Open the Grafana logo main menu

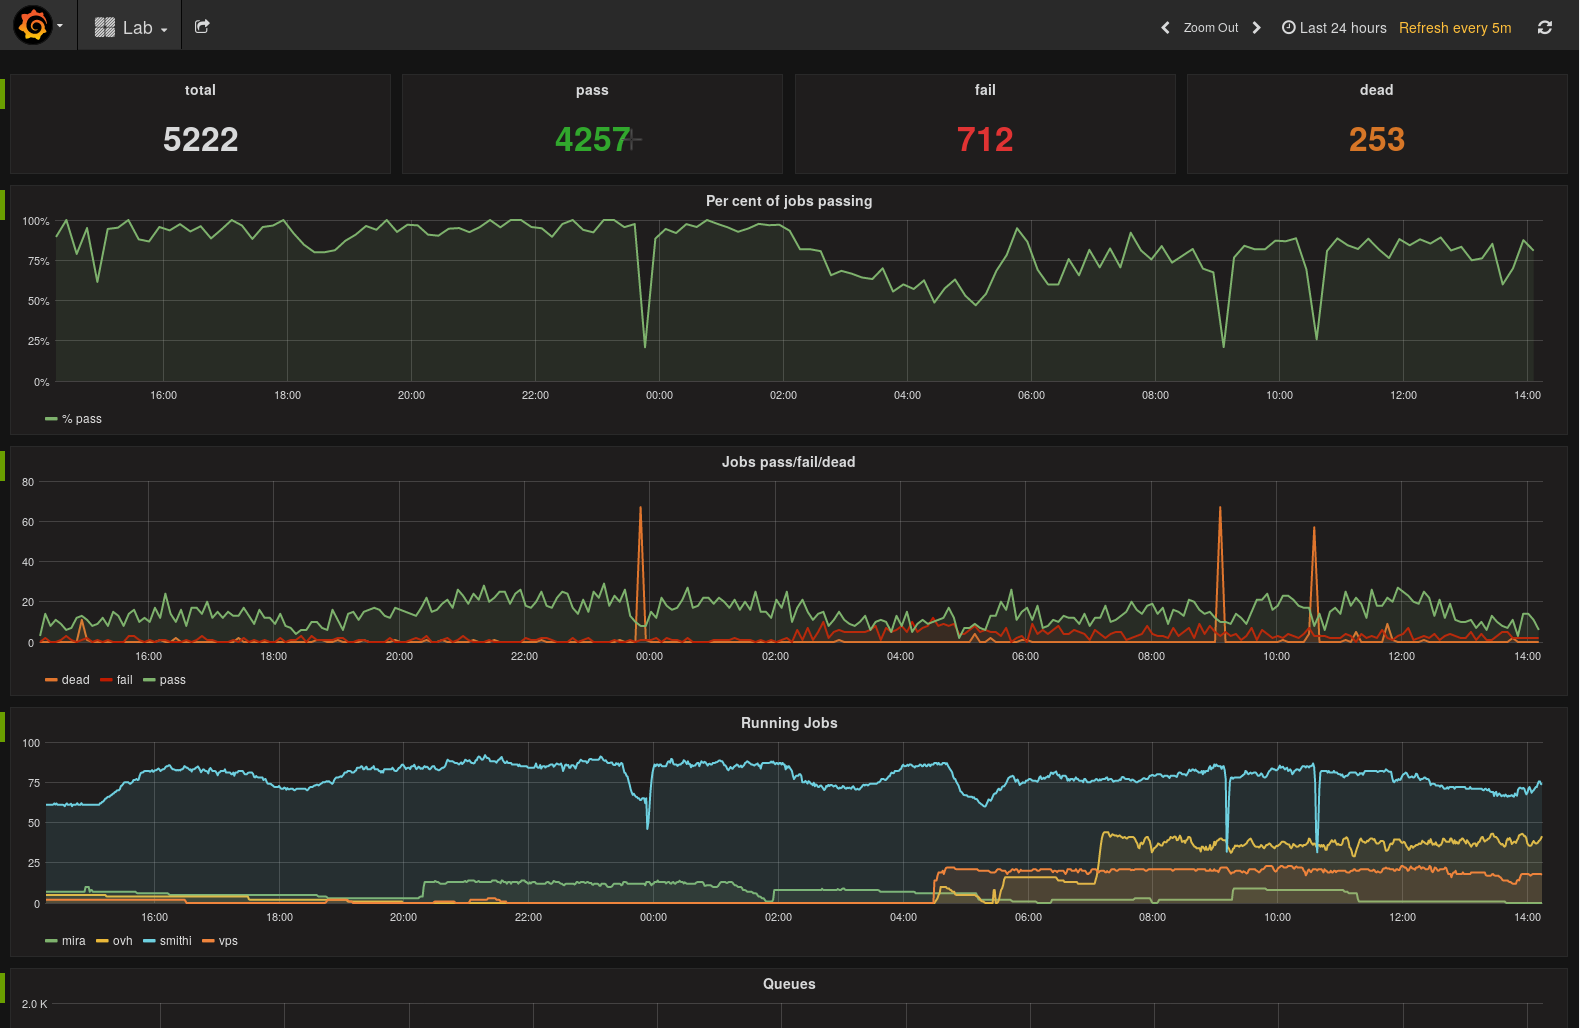click(34, 25)
